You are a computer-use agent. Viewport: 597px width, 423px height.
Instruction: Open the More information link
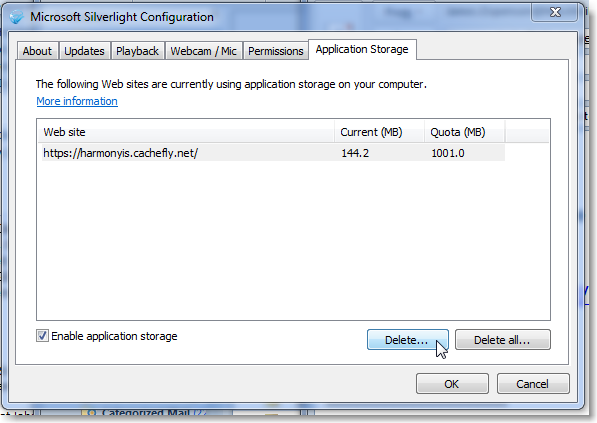pyautogui.click(x=77, y=101)
